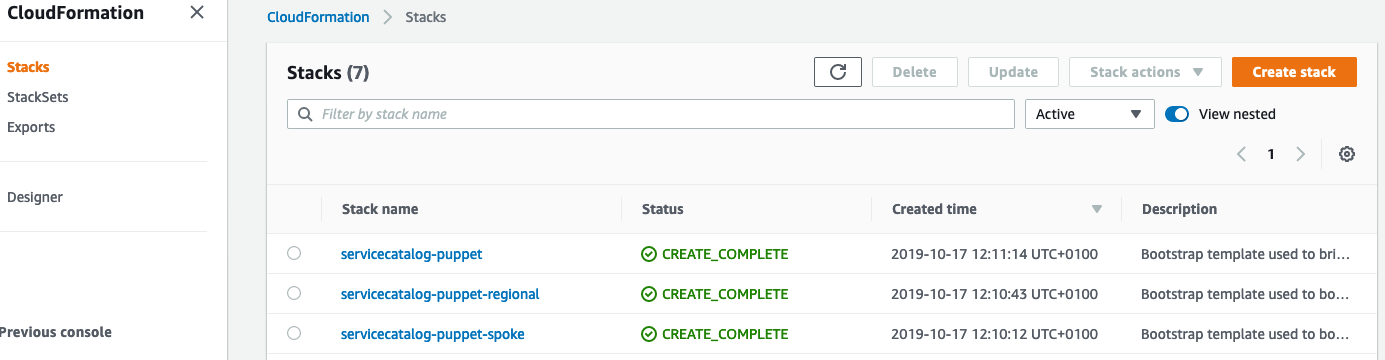The width and height of the screenshot is (1385, 360).
Task: Toggle the View nested switch
Action: (1177, 114)
